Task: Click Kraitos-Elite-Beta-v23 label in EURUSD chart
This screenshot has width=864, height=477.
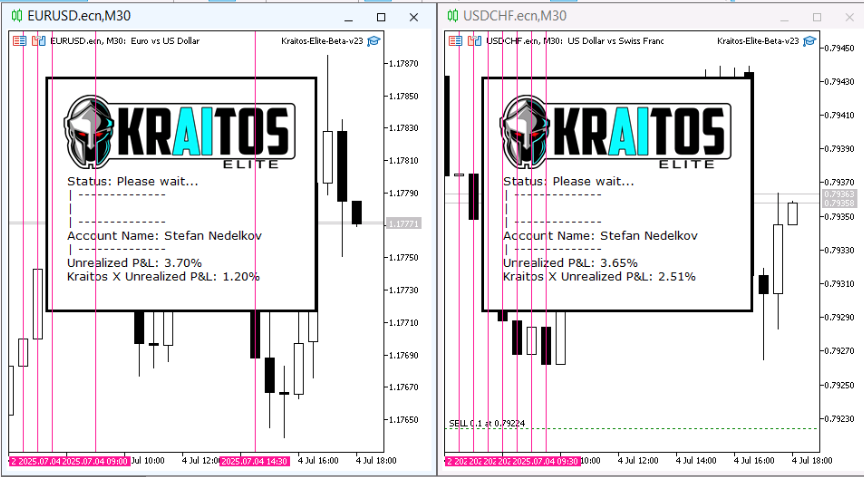Action: tap(322, 41)
